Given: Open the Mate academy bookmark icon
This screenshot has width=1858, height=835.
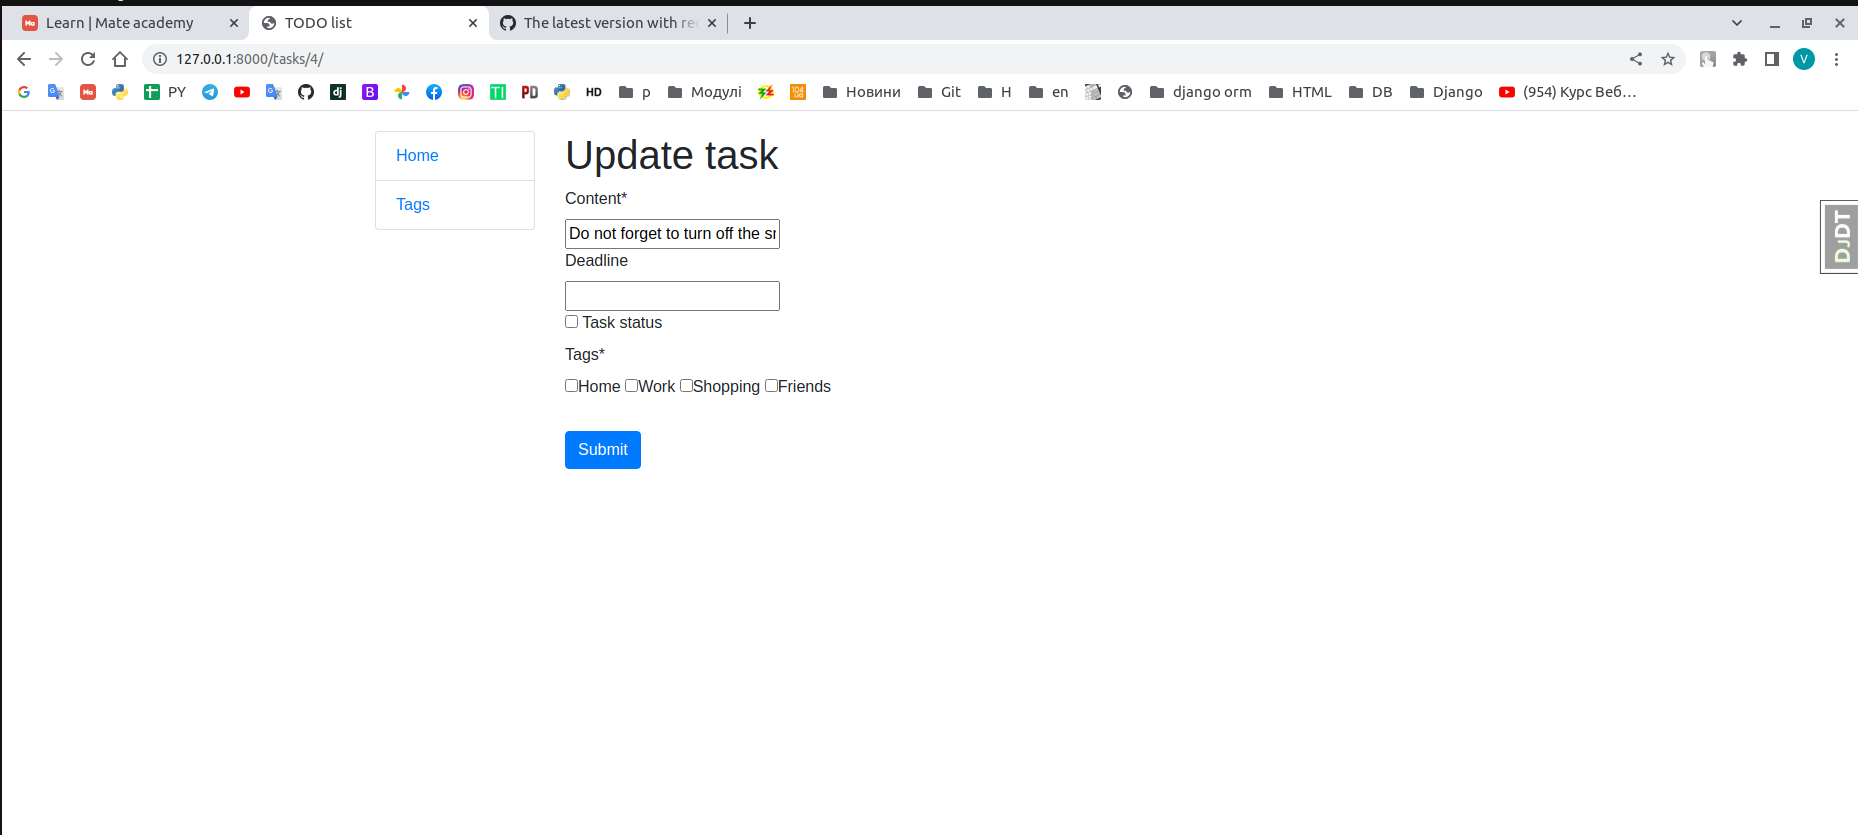Looking at the screenshot, I should 88,92.
